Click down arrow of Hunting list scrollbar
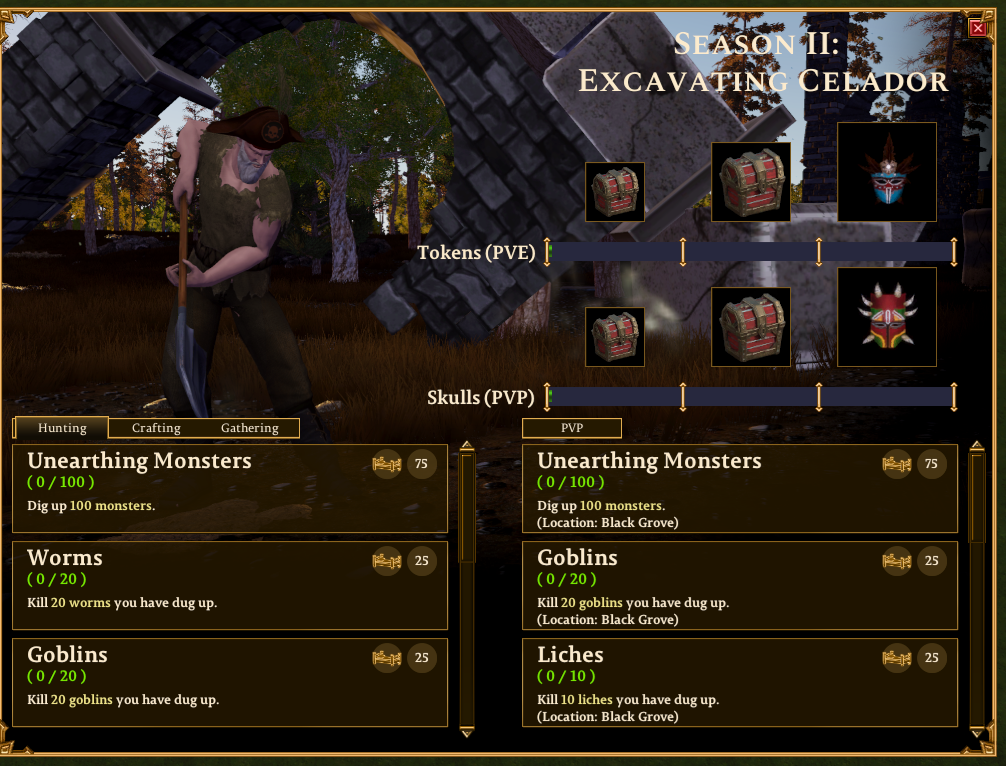The height and width of the screenshot is (766, 1006). 467,732
